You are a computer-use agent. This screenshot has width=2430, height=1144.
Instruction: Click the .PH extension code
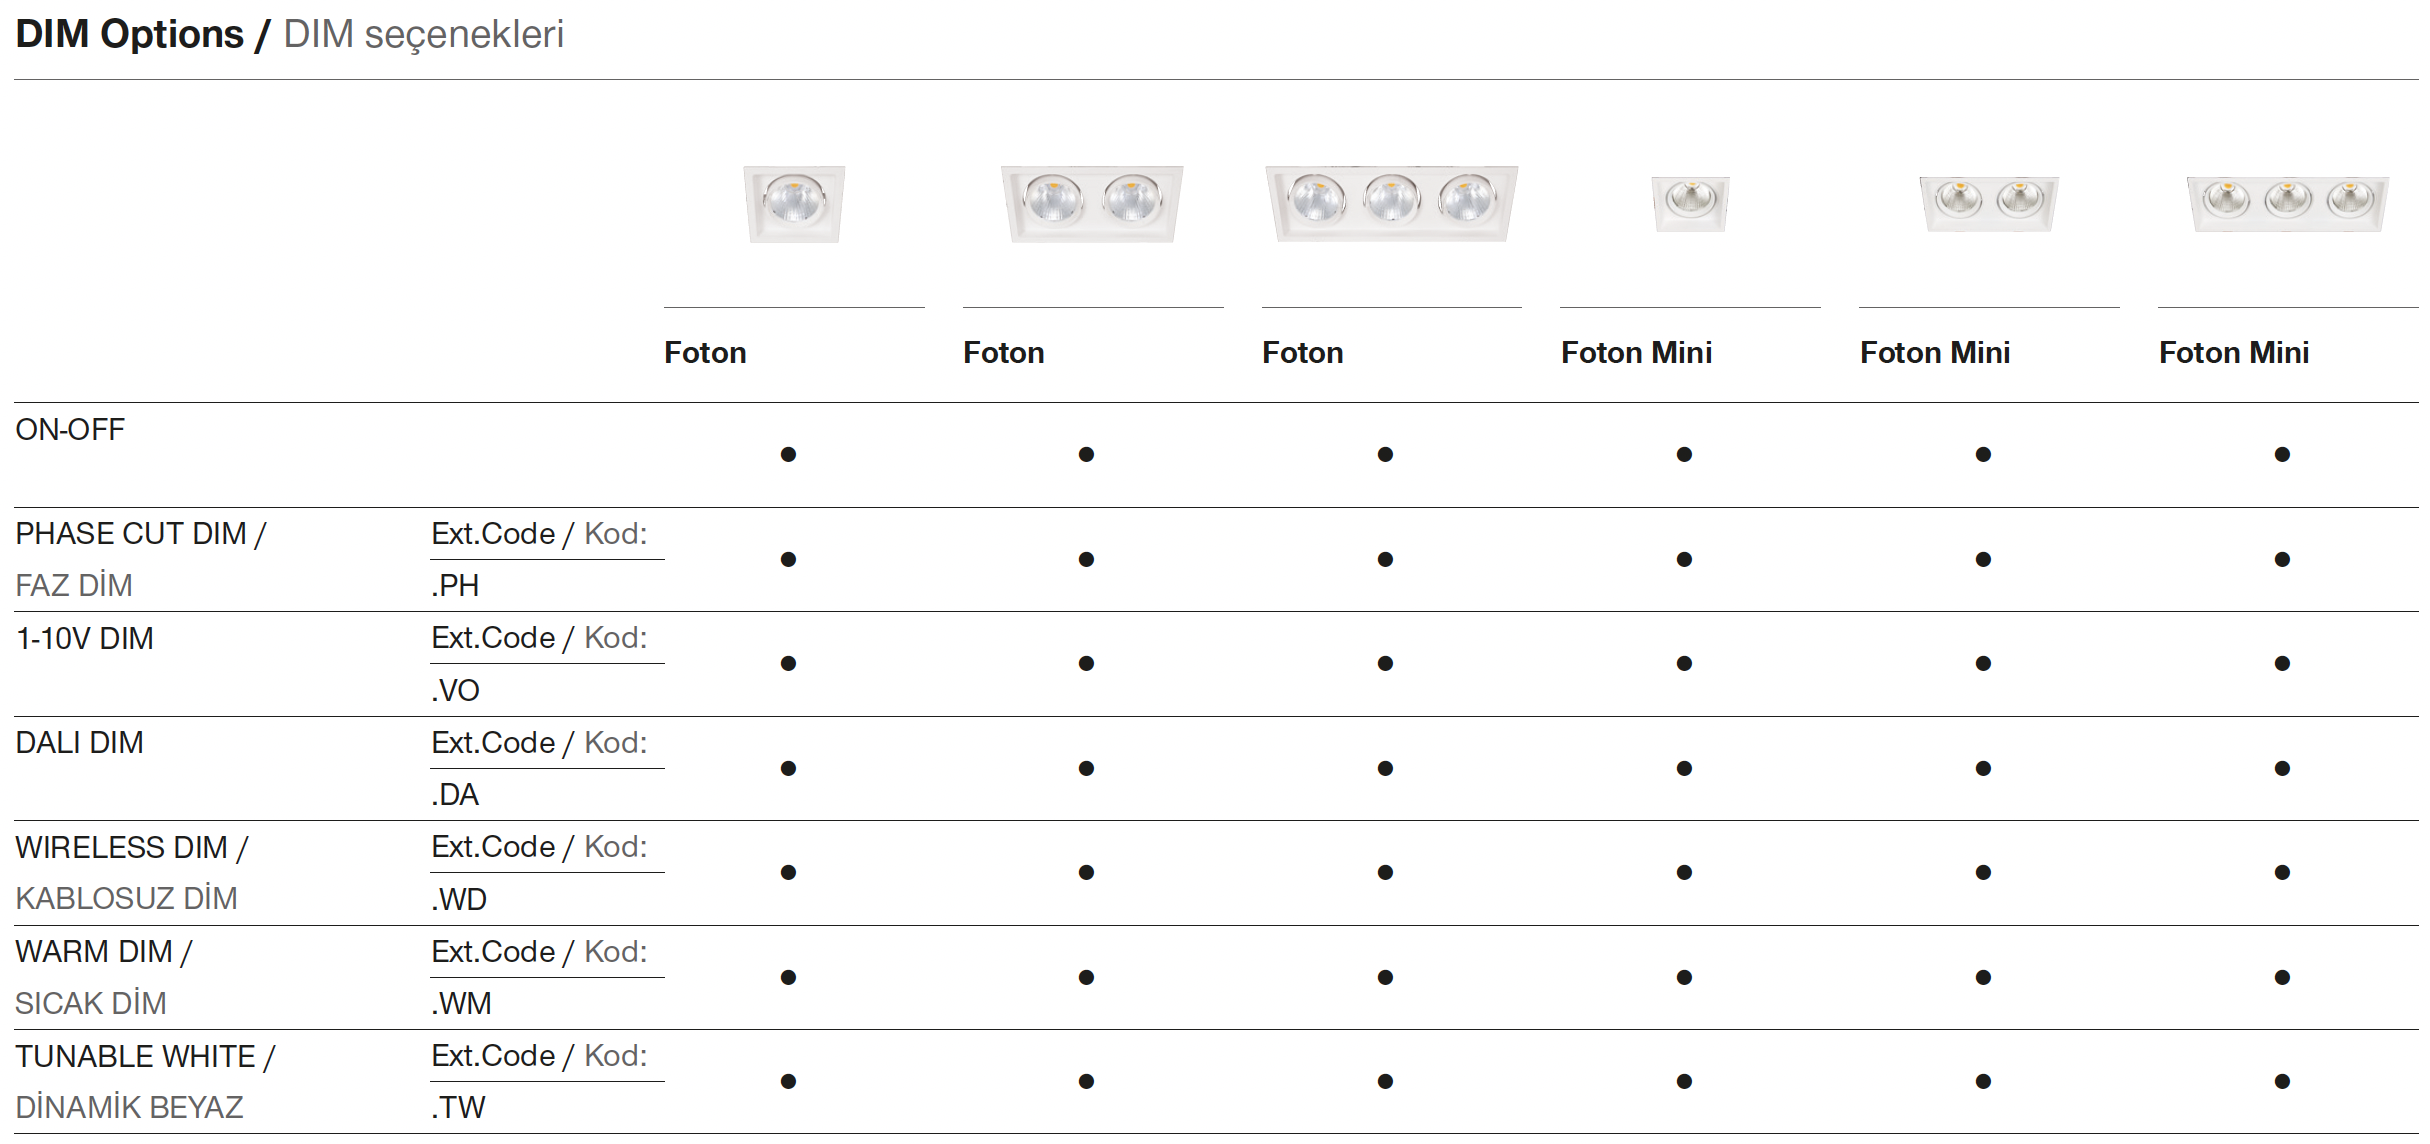click(455, 586)
